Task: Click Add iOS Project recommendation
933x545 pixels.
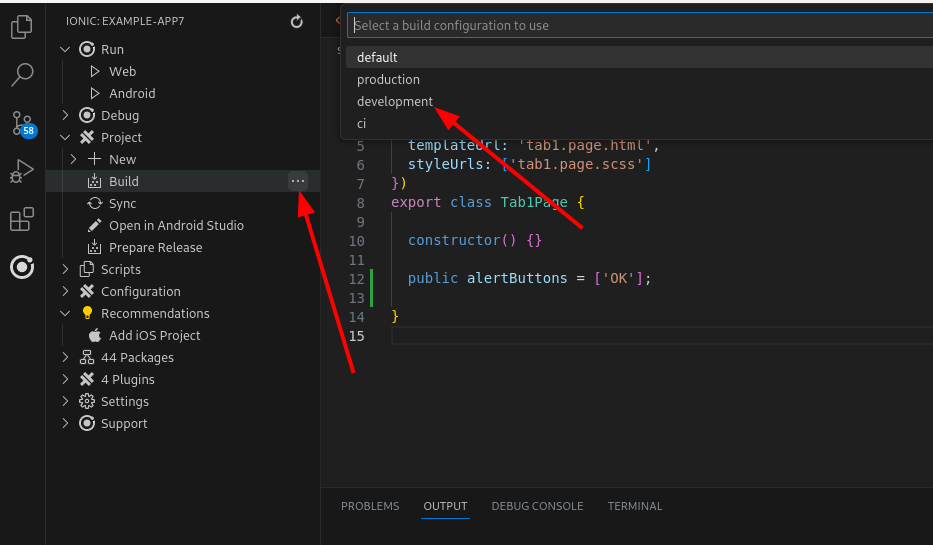Action: [x=154, y=335]
